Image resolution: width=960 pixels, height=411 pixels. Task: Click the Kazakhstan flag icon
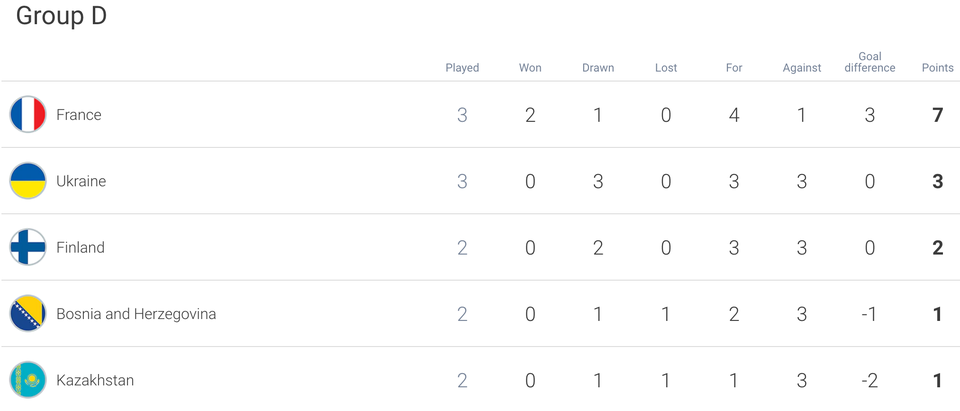tap(28, 380)
